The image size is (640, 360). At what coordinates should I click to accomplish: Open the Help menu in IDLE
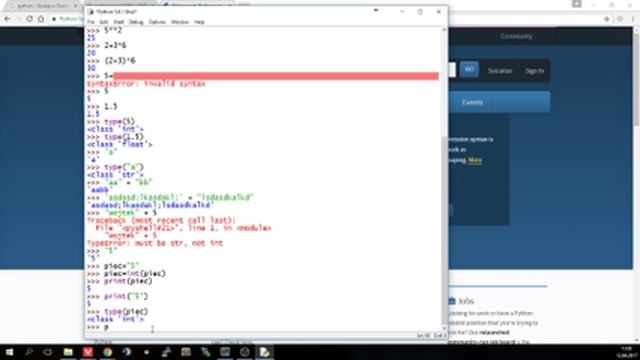point(199,22)
